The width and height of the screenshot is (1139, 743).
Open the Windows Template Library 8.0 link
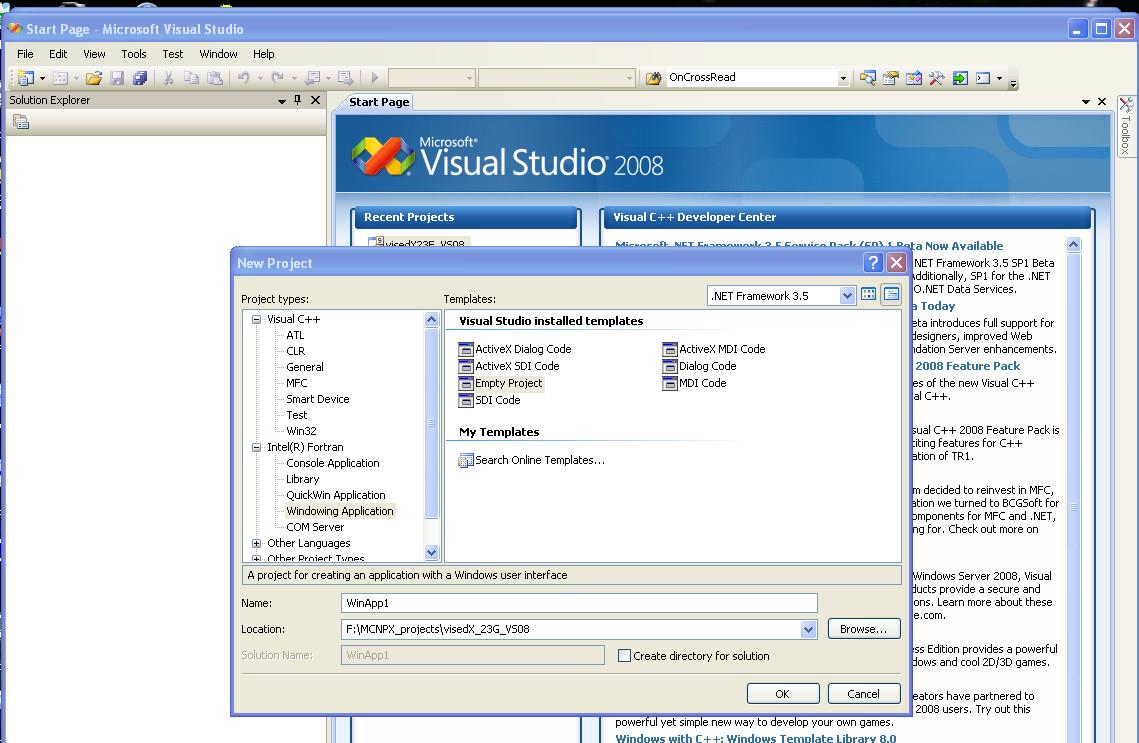point(755,738)
